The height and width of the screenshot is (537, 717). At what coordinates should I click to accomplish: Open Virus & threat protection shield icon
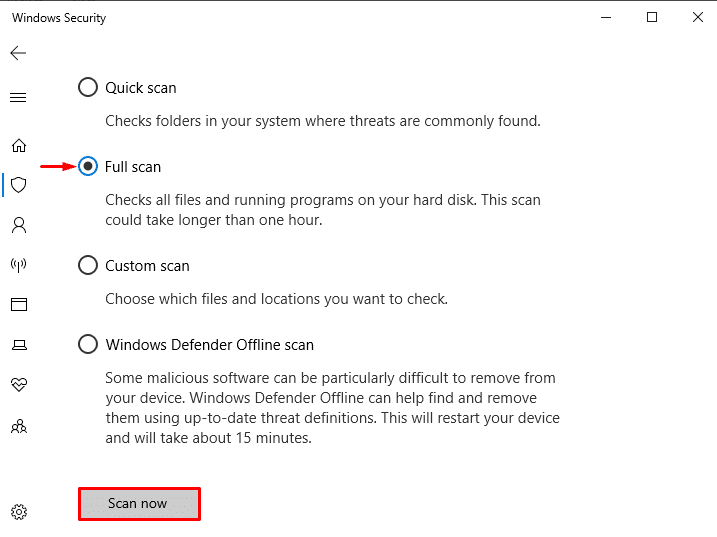click(x=18, y=185)
